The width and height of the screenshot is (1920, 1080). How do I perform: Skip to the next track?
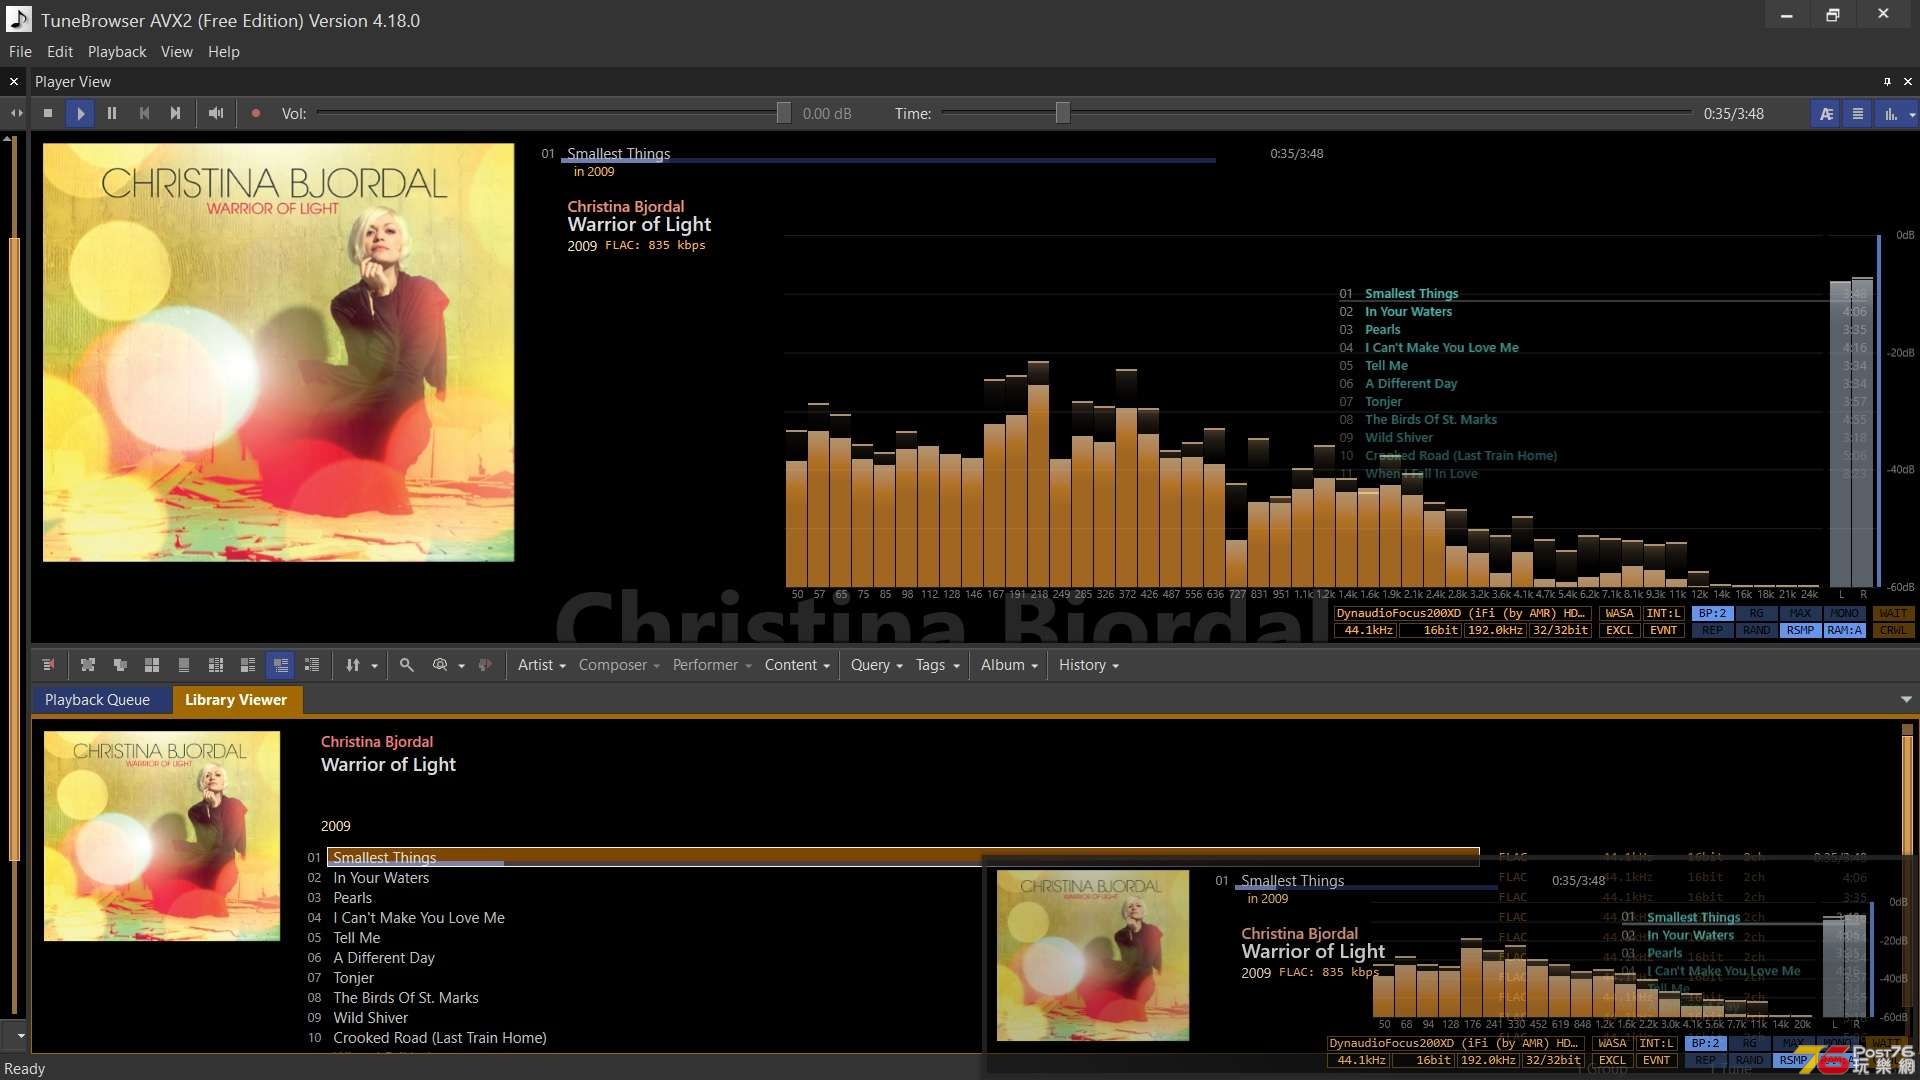click(x=176, y=113)
